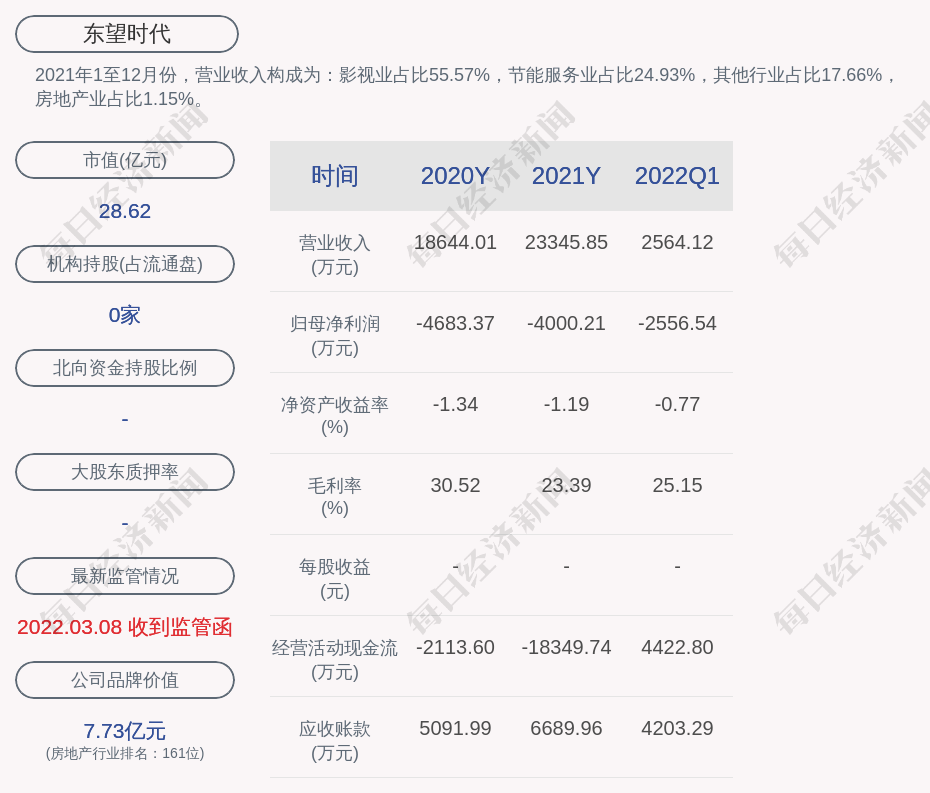Click receivables value 5091.99
Viewport: 930px width, 793px height.
click(x=455, y=728)
